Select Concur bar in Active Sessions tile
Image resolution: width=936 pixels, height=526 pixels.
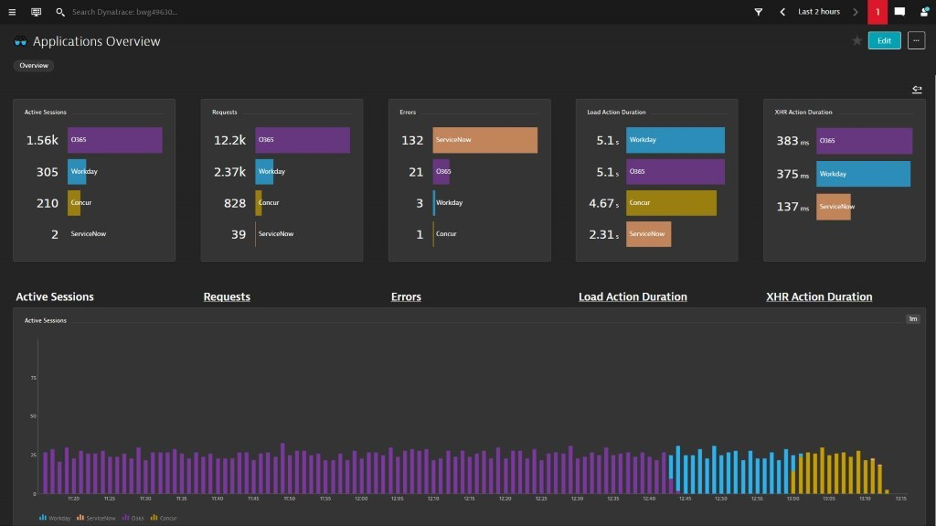tap(74, 202)
